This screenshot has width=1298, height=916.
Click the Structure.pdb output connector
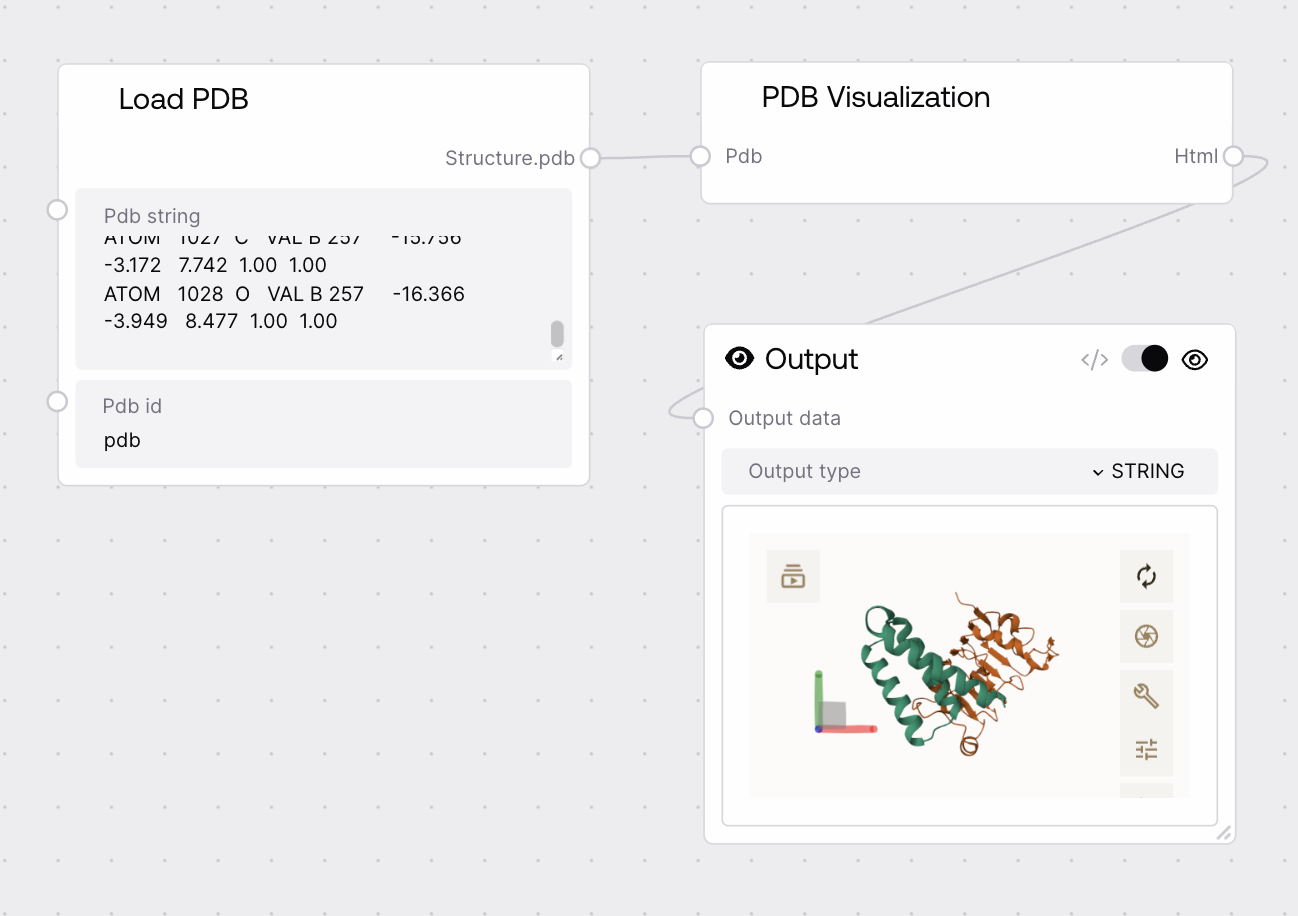click(x=590, y=157)
